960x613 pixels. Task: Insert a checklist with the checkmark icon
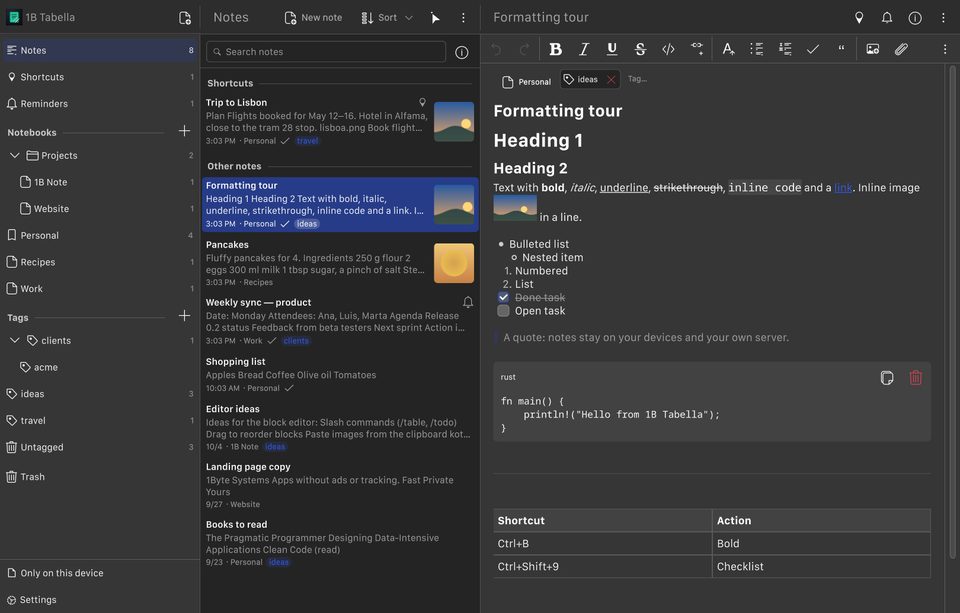coord(812,49)
